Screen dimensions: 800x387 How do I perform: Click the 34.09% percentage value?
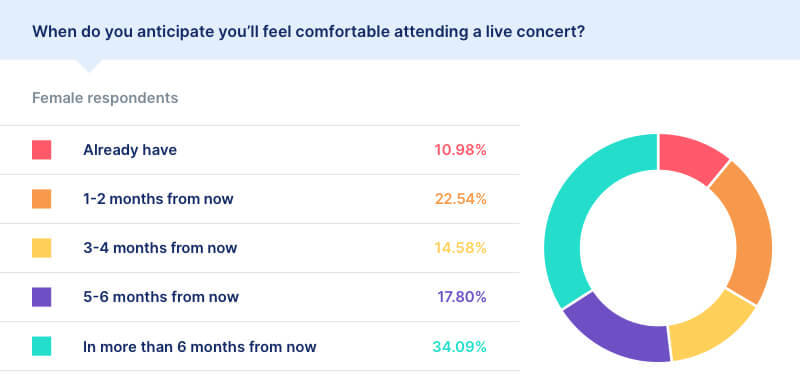tap(459, 347)
